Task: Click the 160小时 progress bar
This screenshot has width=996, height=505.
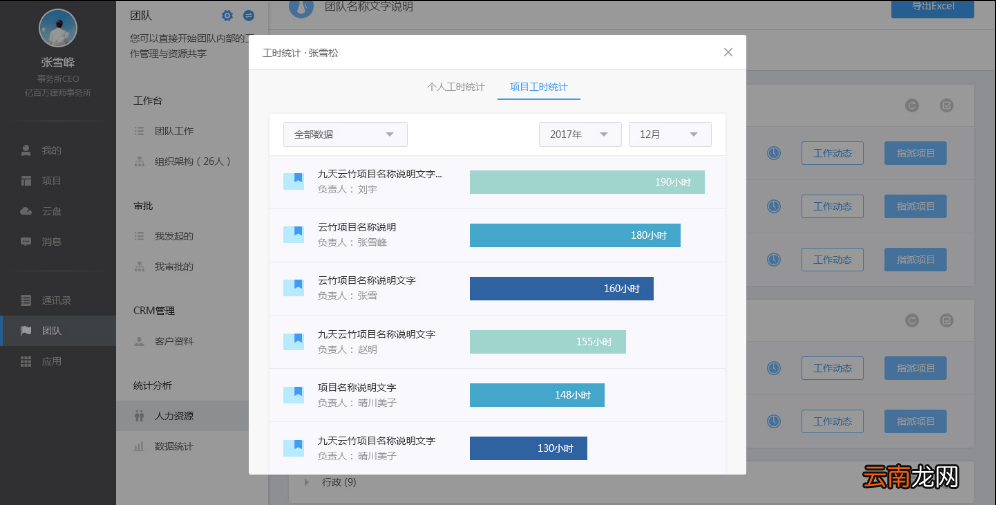Action: coord(562,288)
